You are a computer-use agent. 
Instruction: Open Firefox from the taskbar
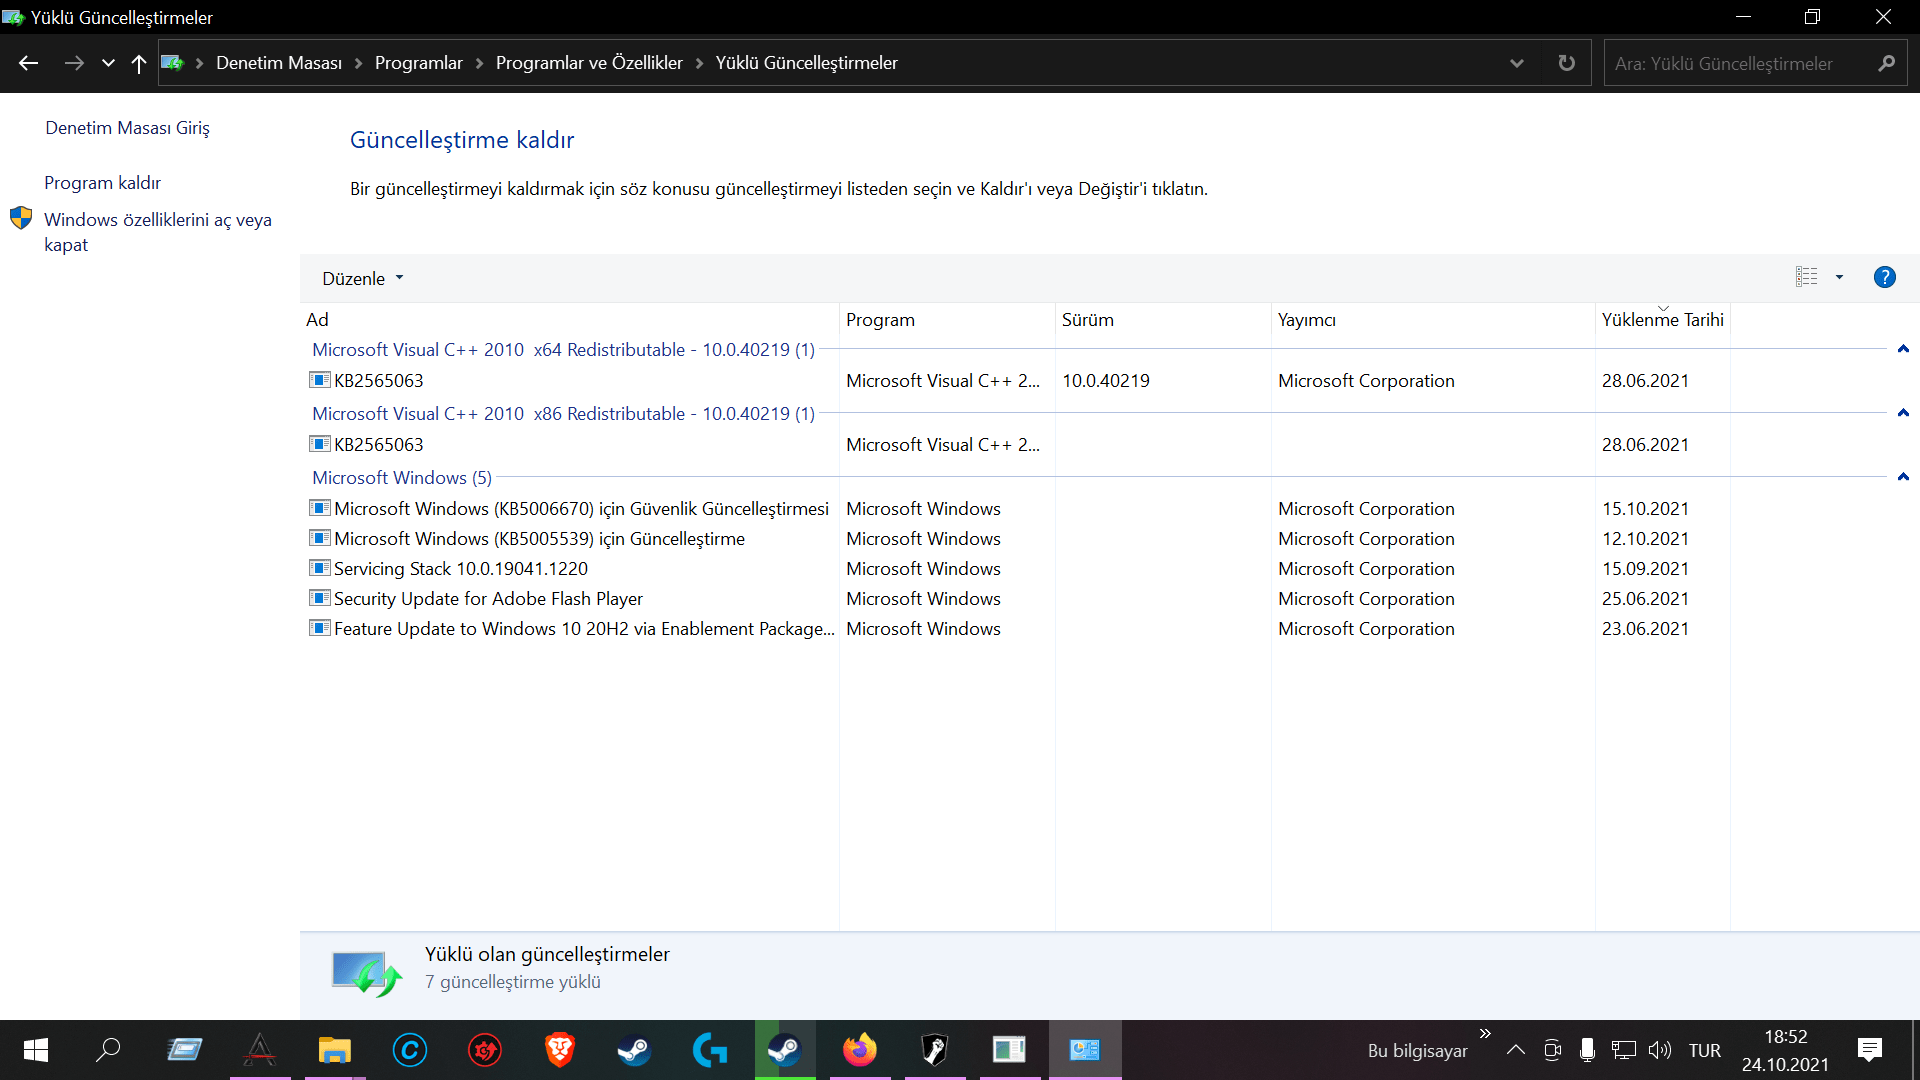[860, 1050]
